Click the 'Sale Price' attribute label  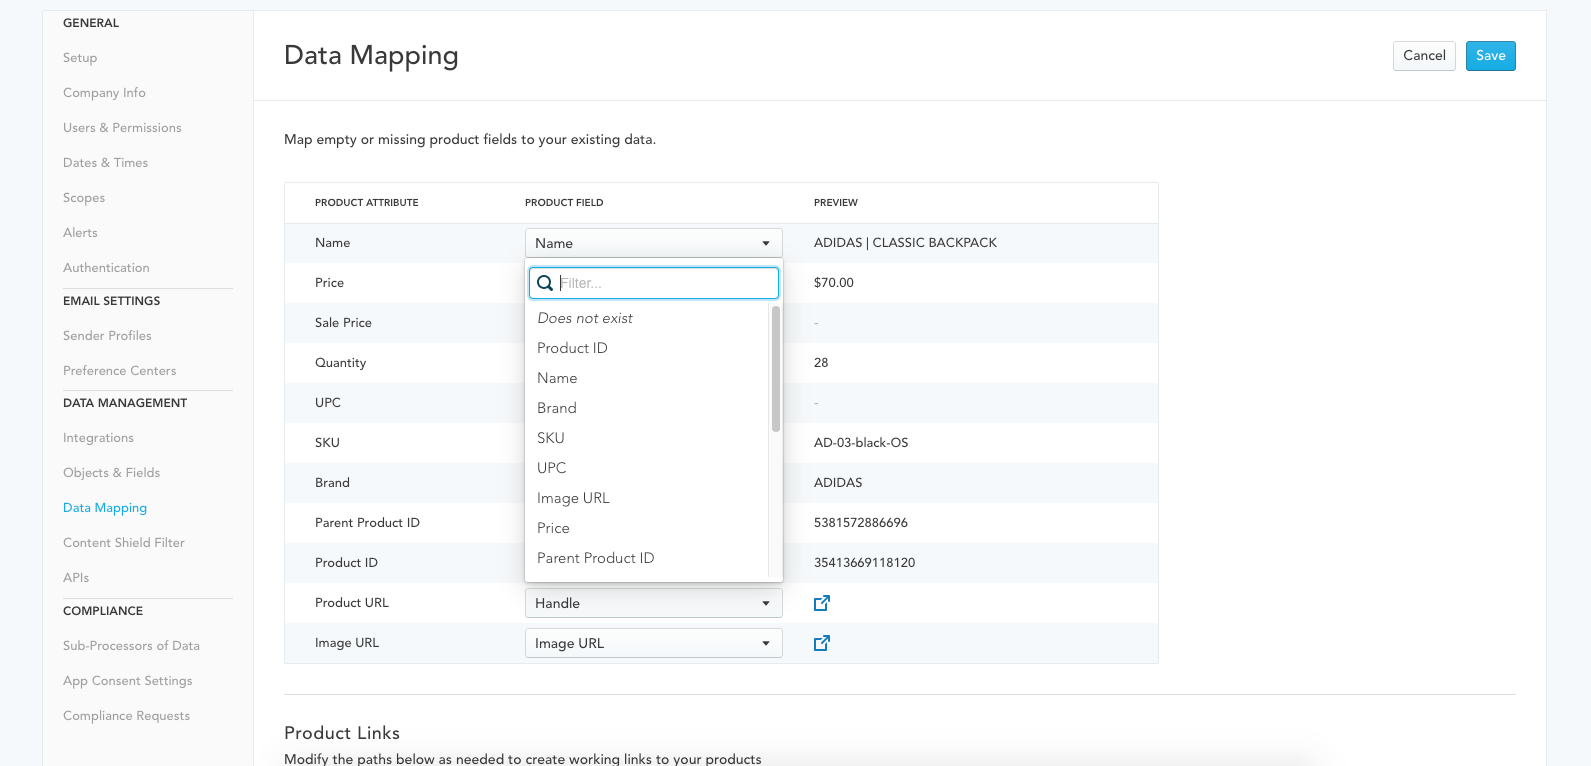pos(343,323)
